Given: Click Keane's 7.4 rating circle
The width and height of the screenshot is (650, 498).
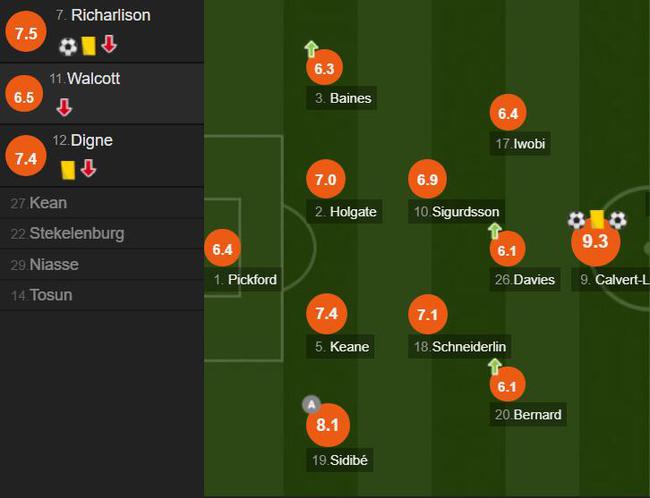Looking at the screenshot, I should point(327,314).
